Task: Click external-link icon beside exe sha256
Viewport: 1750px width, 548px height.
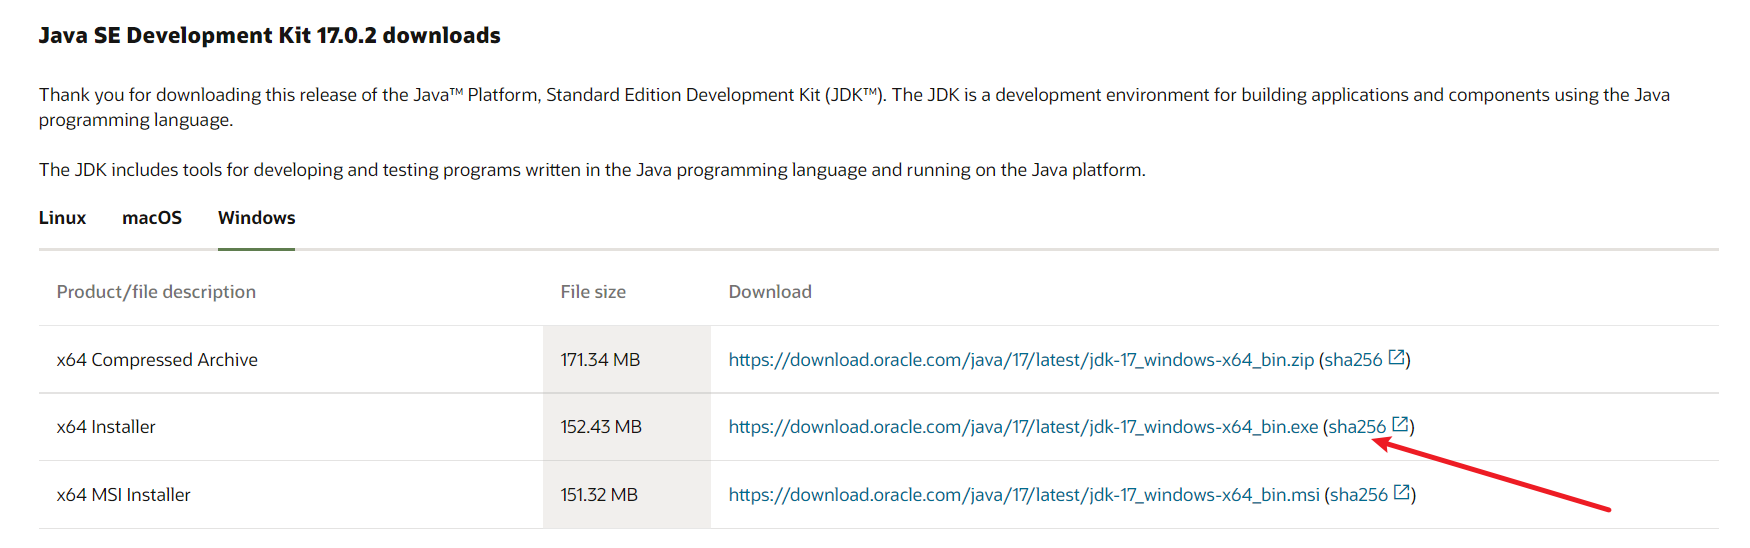Action: (x=1401, y=425)
